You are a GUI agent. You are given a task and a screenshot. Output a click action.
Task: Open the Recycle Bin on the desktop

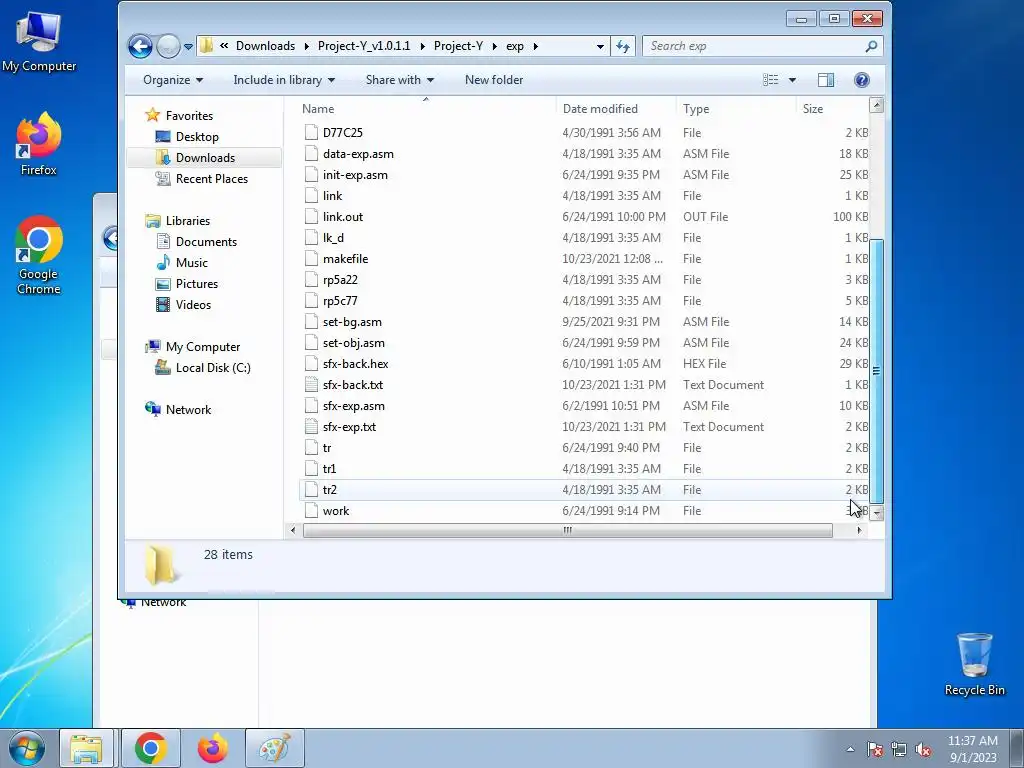pos(974,664)
